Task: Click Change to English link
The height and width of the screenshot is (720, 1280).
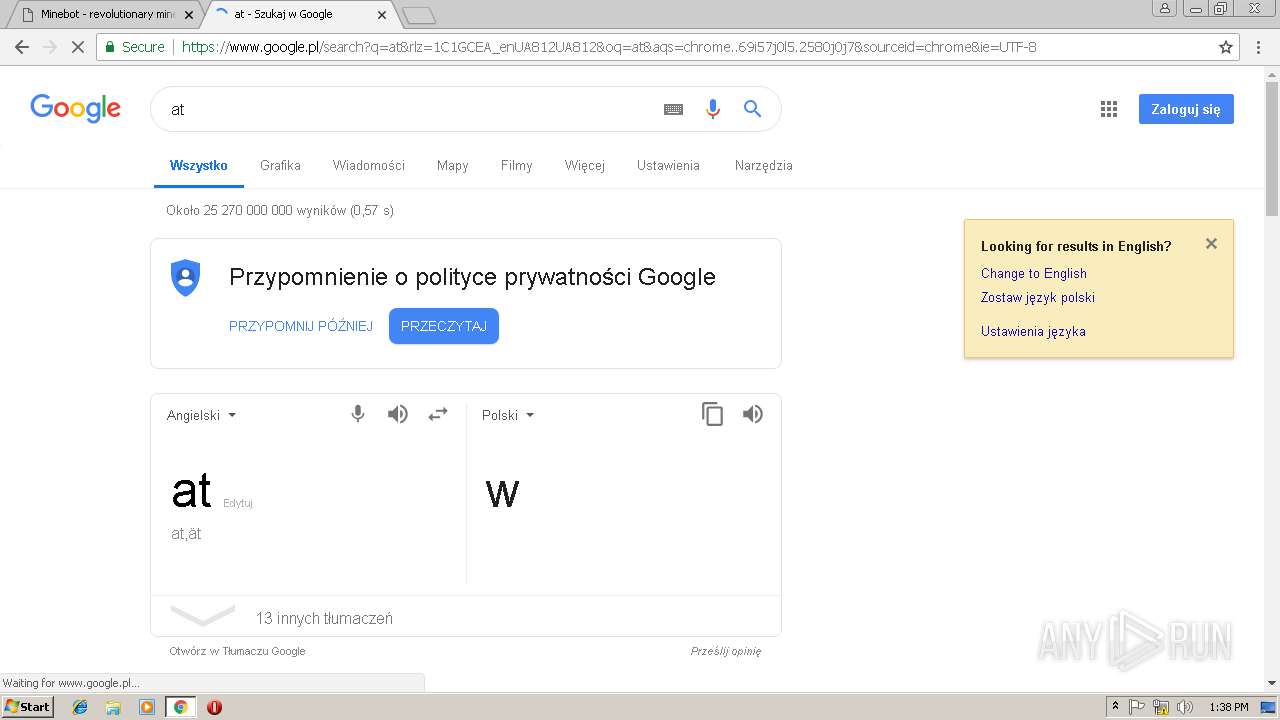Action: (x=1034, y=273)
